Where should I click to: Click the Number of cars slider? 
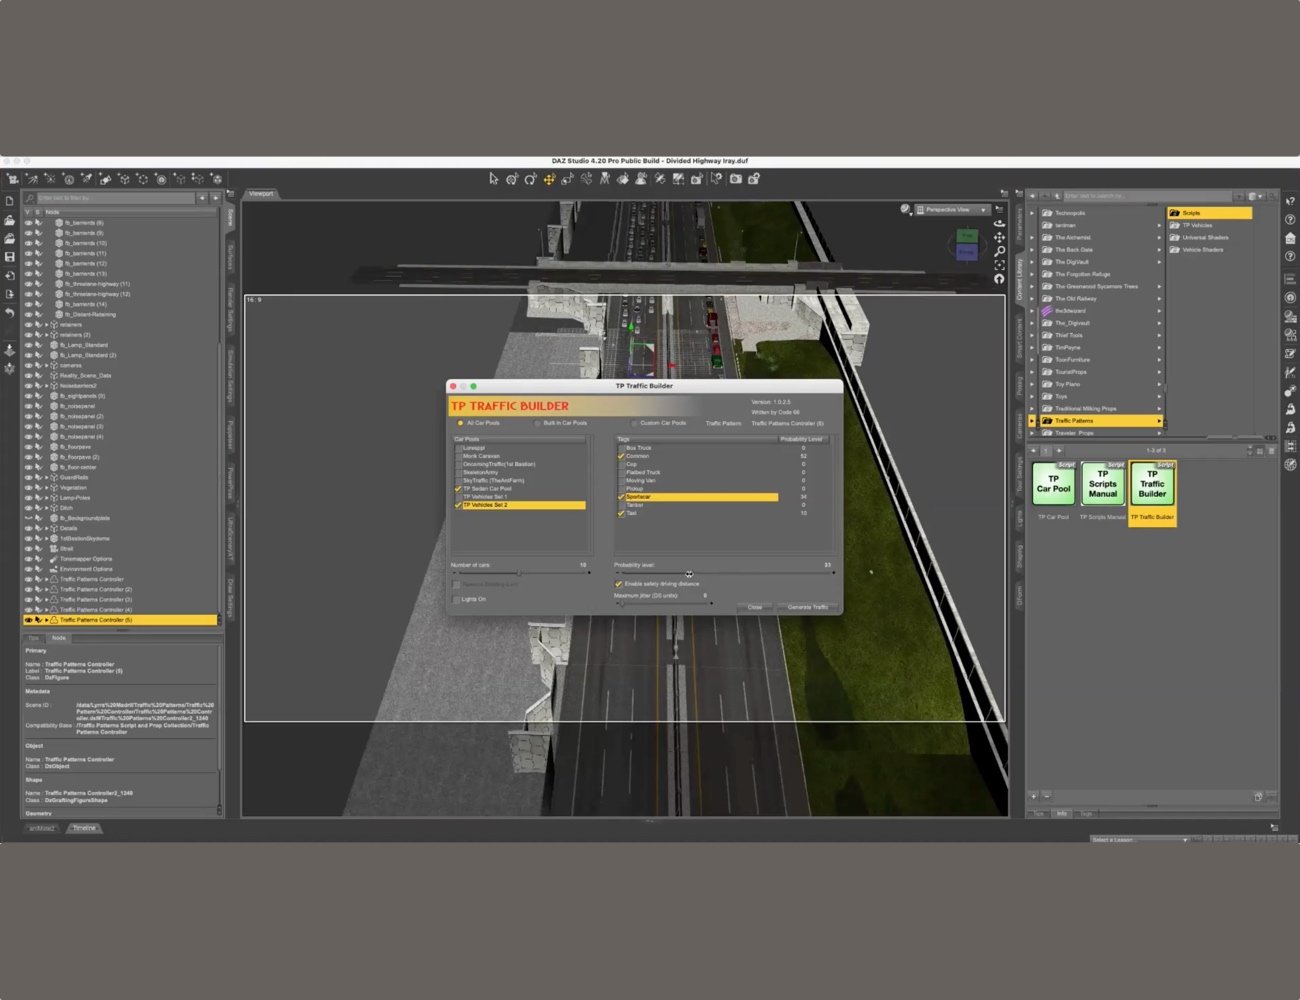[520, 573]
